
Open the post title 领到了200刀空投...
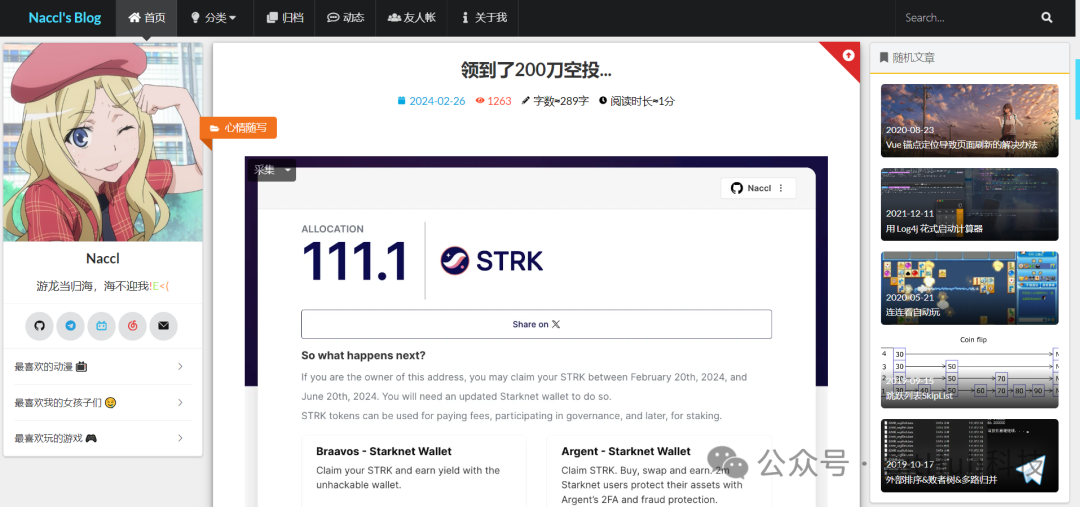pos(536,70)
